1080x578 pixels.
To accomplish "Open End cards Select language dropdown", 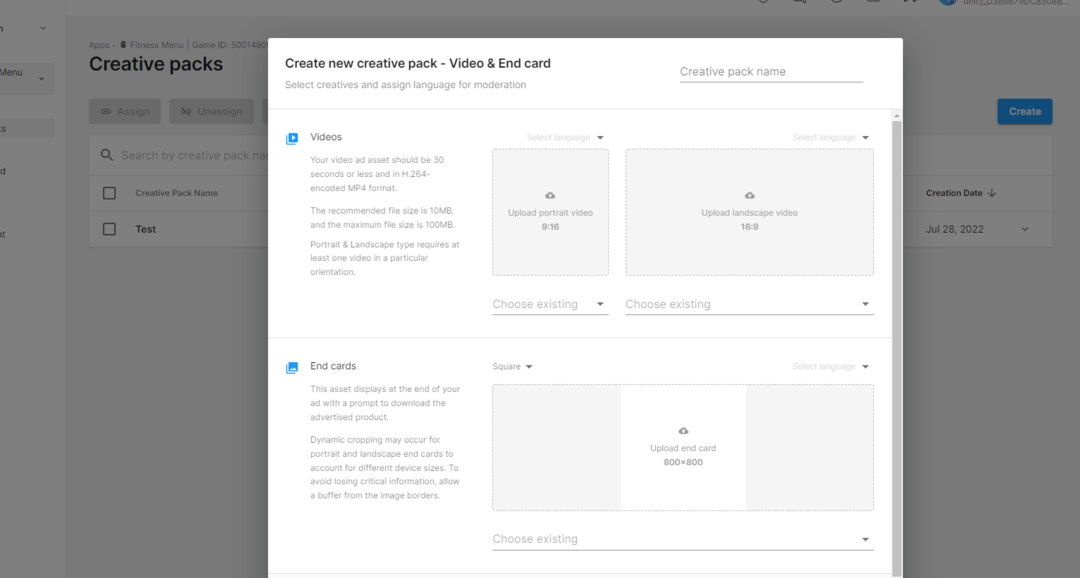I will point(830,367).
